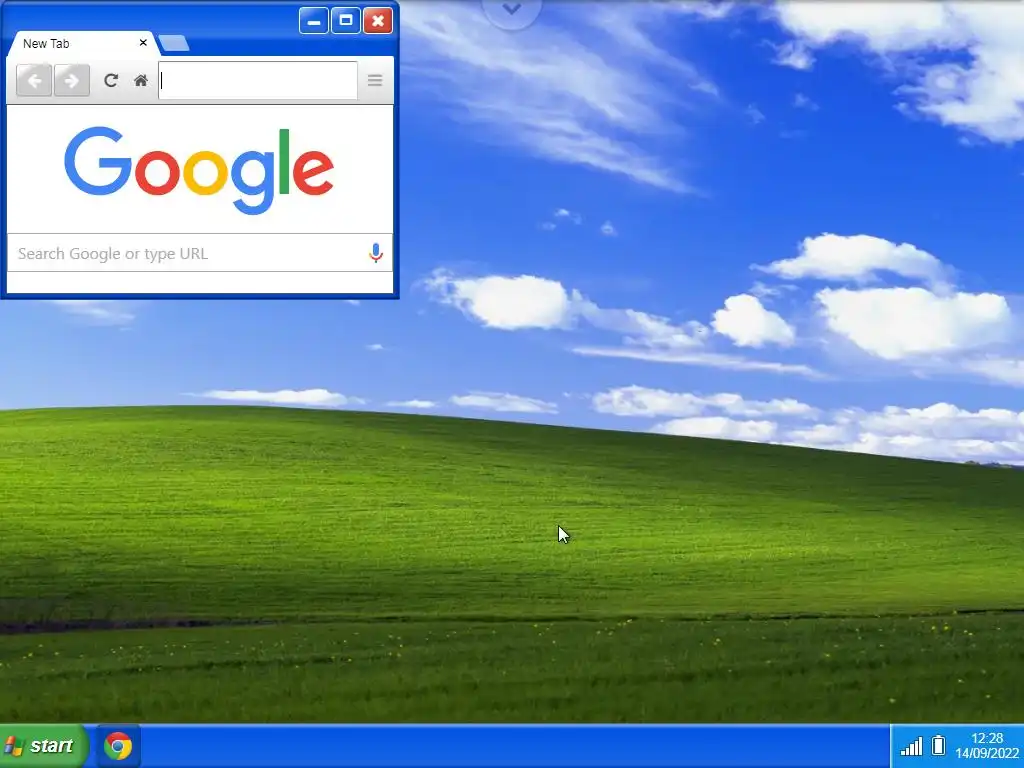1024x768 pixels.
Task: Open the home page via house icon
Action: pyautogui.click(x=140, y=80)
